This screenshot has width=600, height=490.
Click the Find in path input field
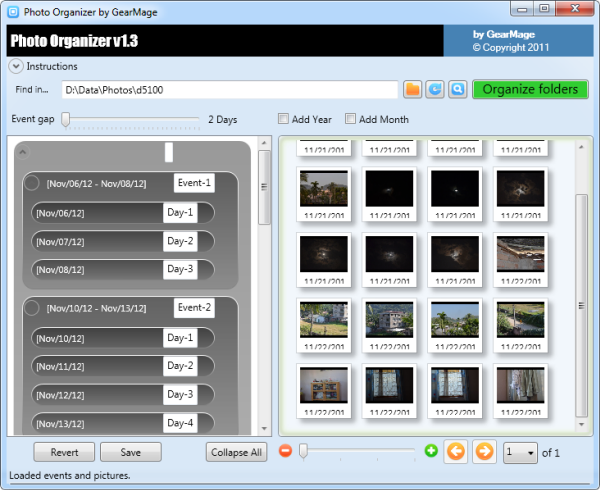230,90
